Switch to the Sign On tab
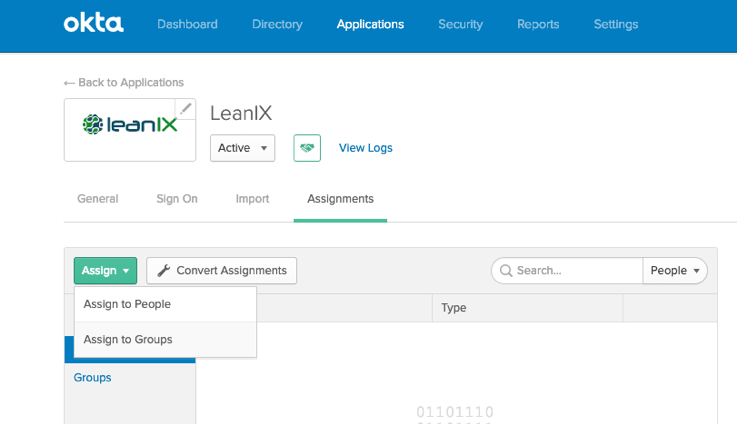Viewport: 737px width, 424px height. 177,199
